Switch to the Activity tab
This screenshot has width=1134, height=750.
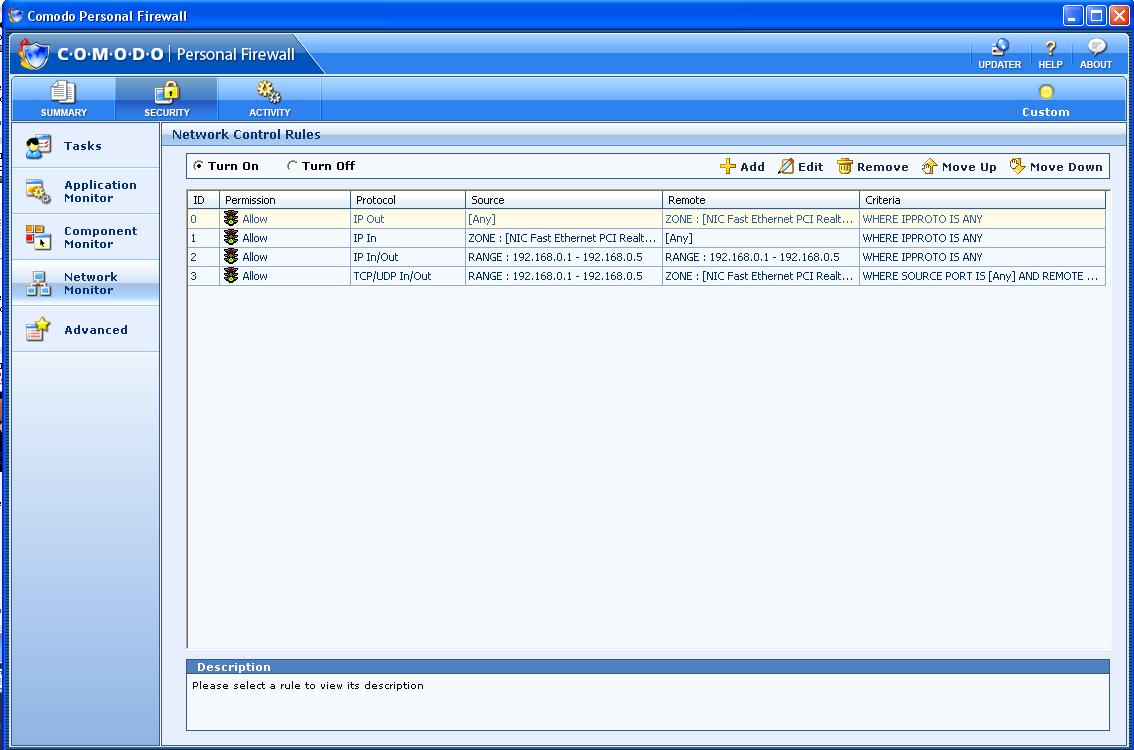(269, 99)
